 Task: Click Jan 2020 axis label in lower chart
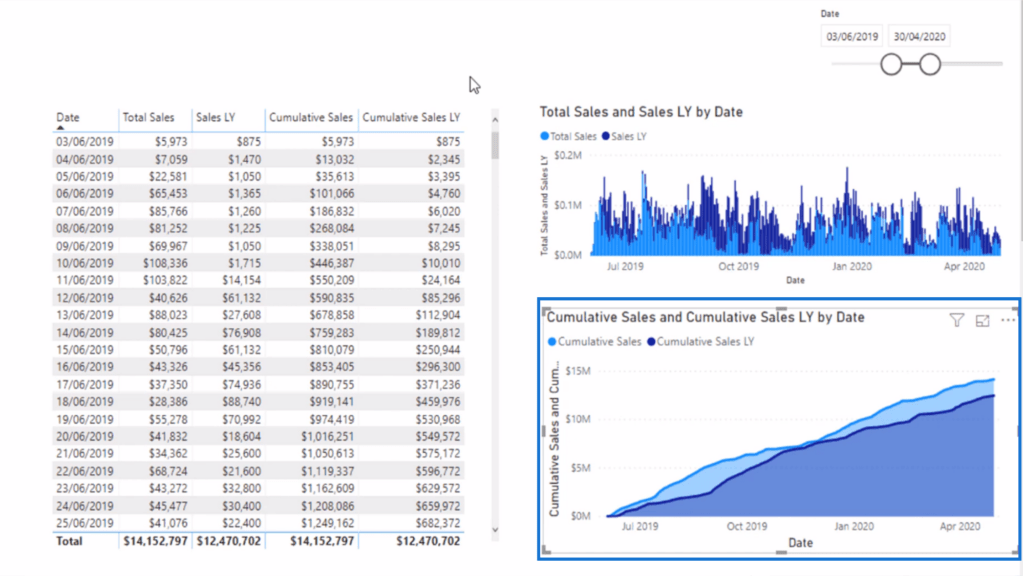(854, 526)
